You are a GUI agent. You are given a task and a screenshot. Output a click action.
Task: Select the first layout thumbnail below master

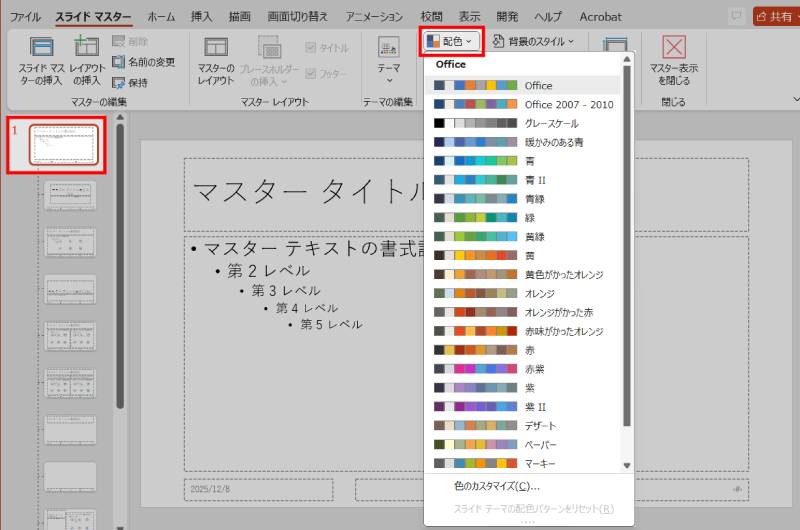point(70,196)
